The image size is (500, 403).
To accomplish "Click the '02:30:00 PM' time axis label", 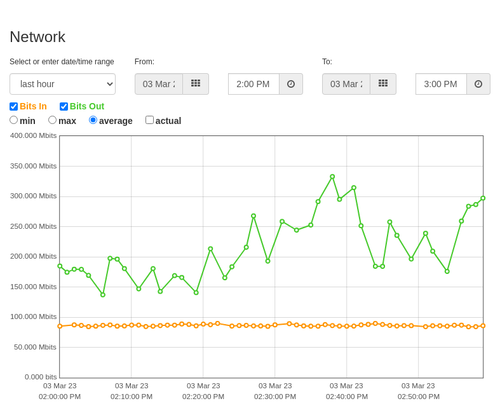I will tap(275, 397).
